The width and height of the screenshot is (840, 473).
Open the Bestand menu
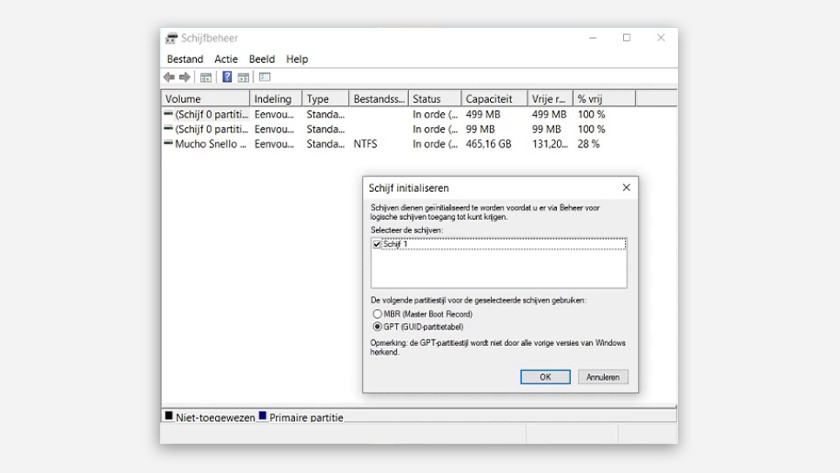(185, 59)
